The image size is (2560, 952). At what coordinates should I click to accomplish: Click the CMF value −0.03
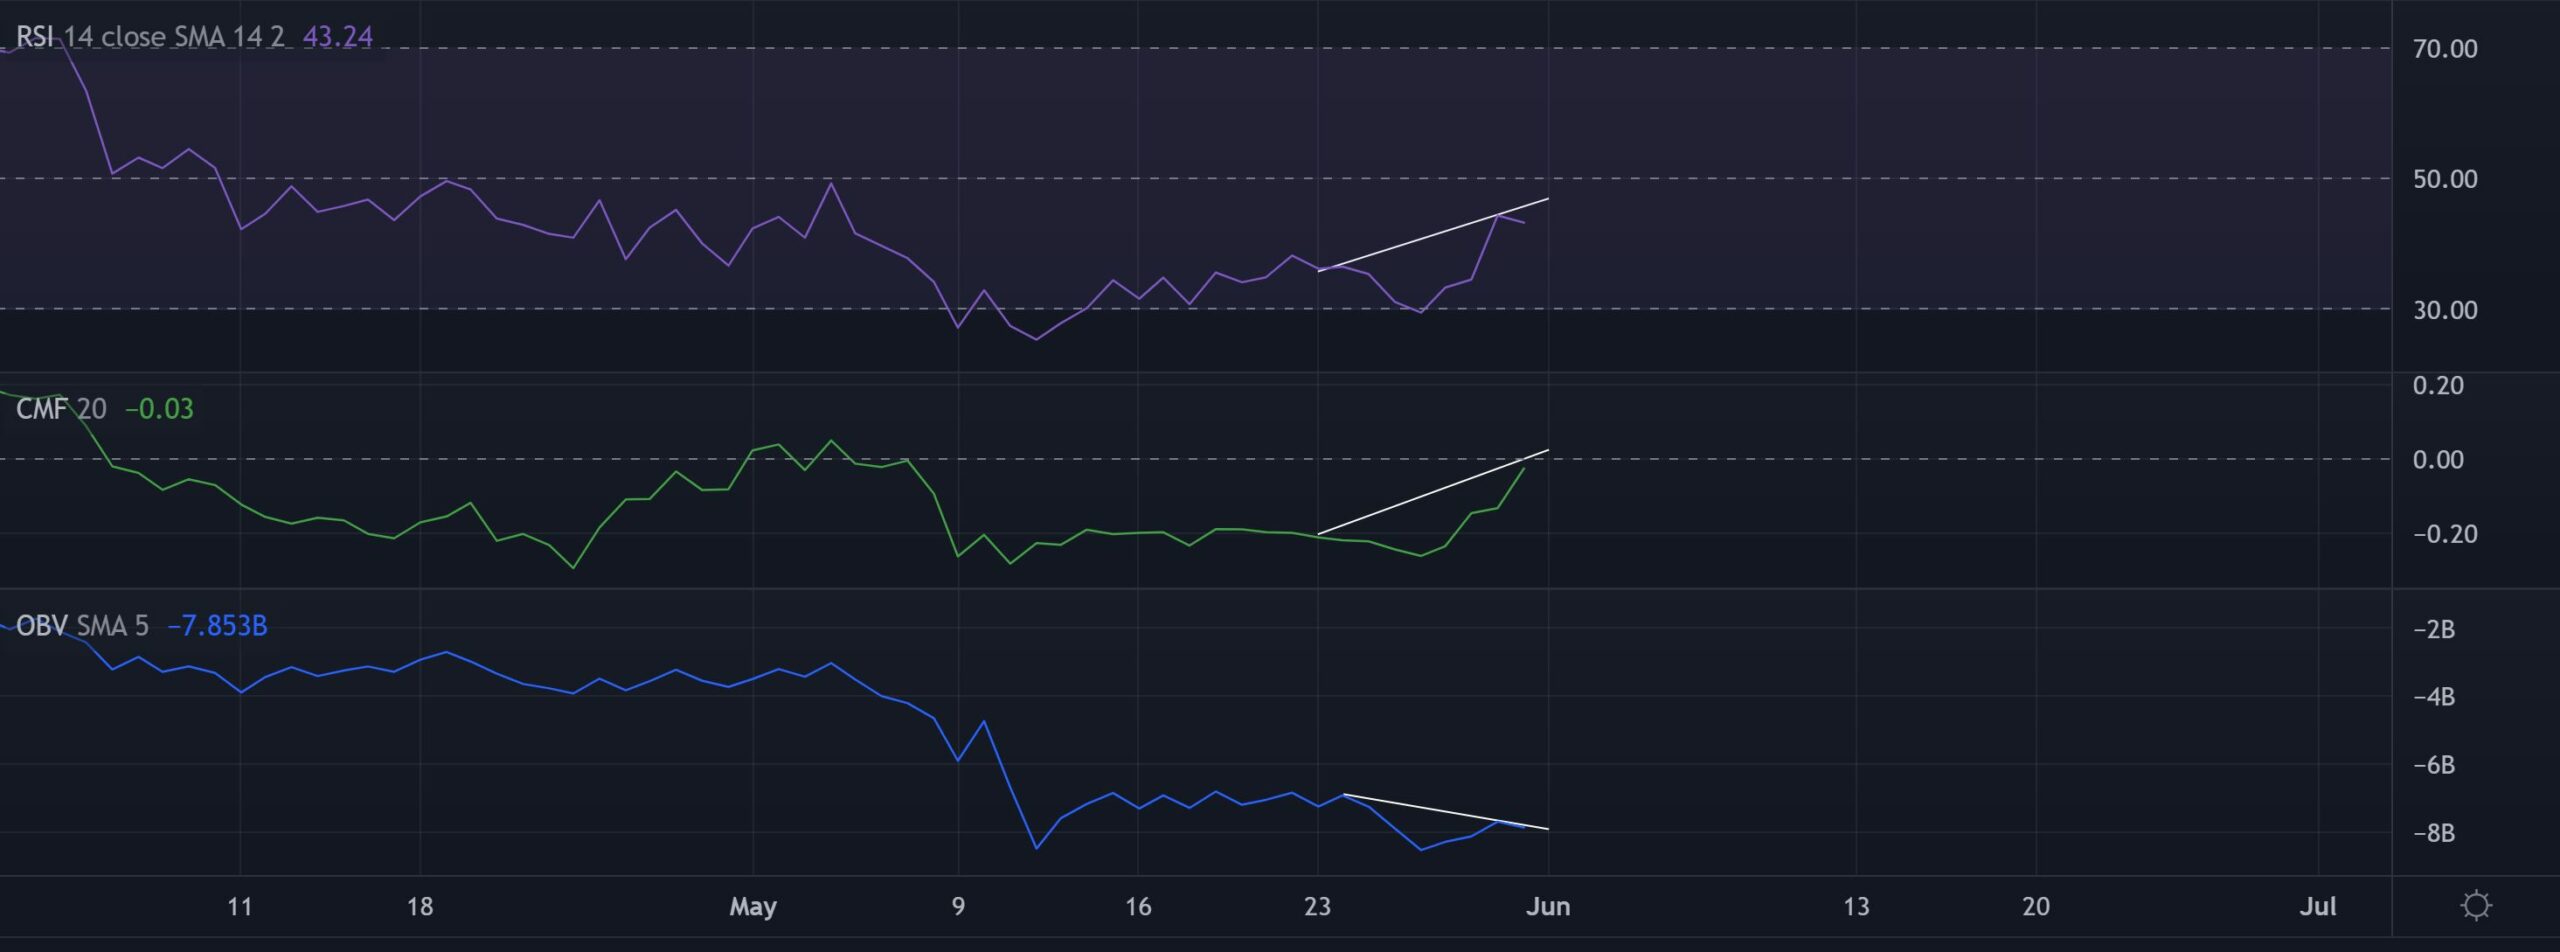point(159,408)
